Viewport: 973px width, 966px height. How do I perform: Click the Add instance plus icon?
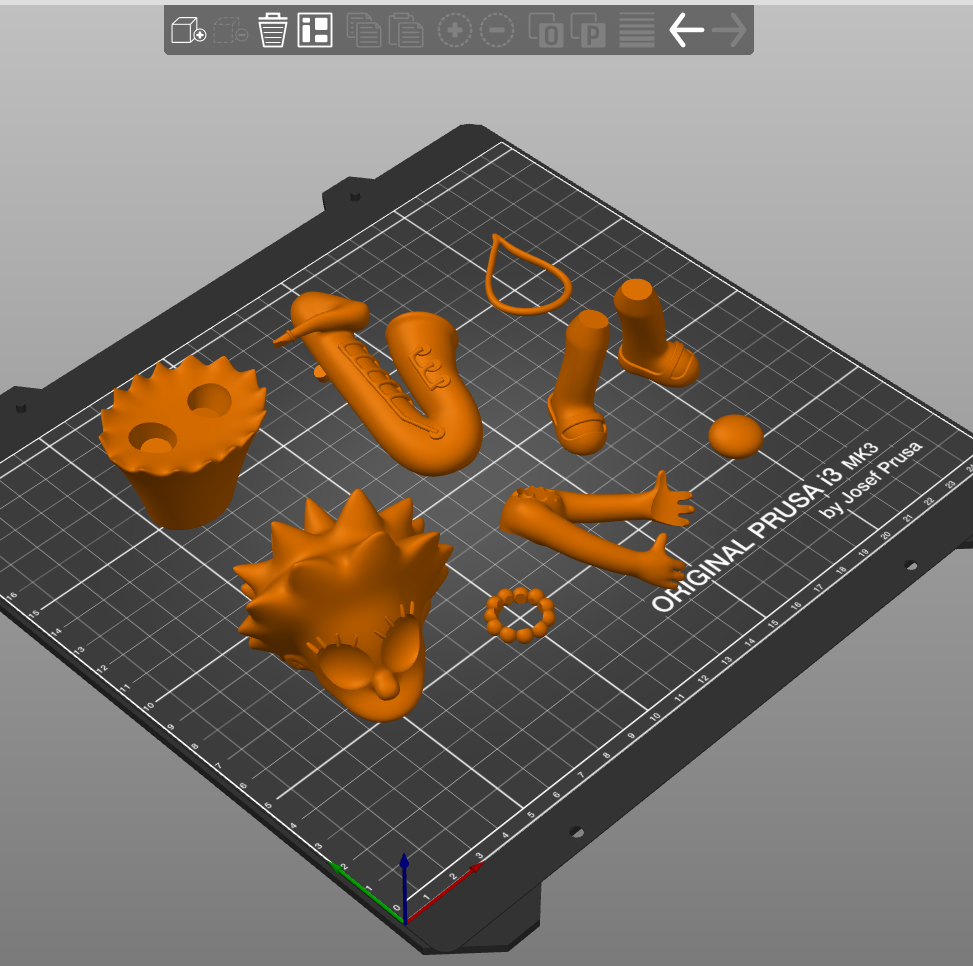pyautogui.click(x=455, y=30)
